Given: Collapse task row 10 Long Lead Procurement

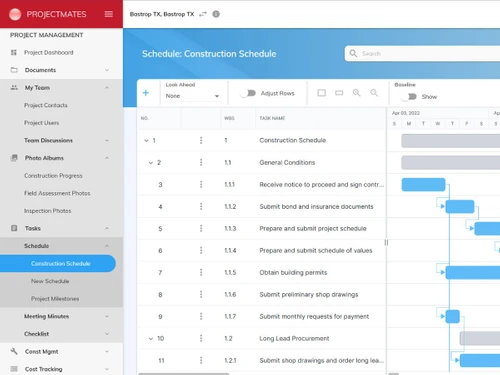Looking at the screenshot, I should coord(151,339).
